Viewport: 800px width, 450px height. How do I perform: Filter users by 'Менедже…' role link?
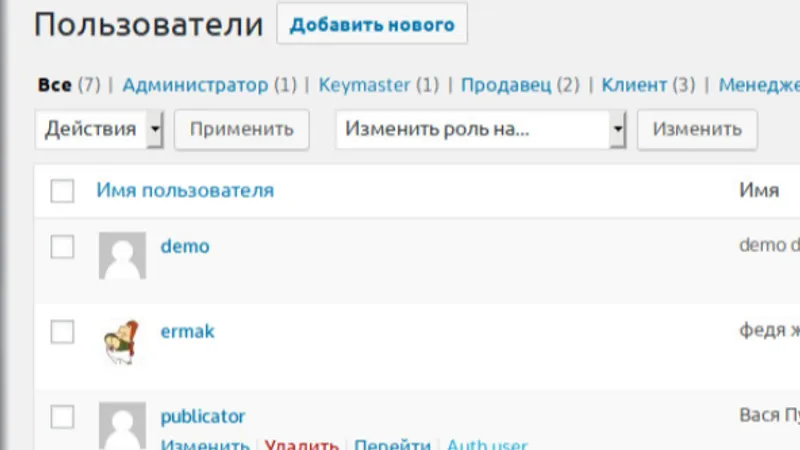coord(759,85)
